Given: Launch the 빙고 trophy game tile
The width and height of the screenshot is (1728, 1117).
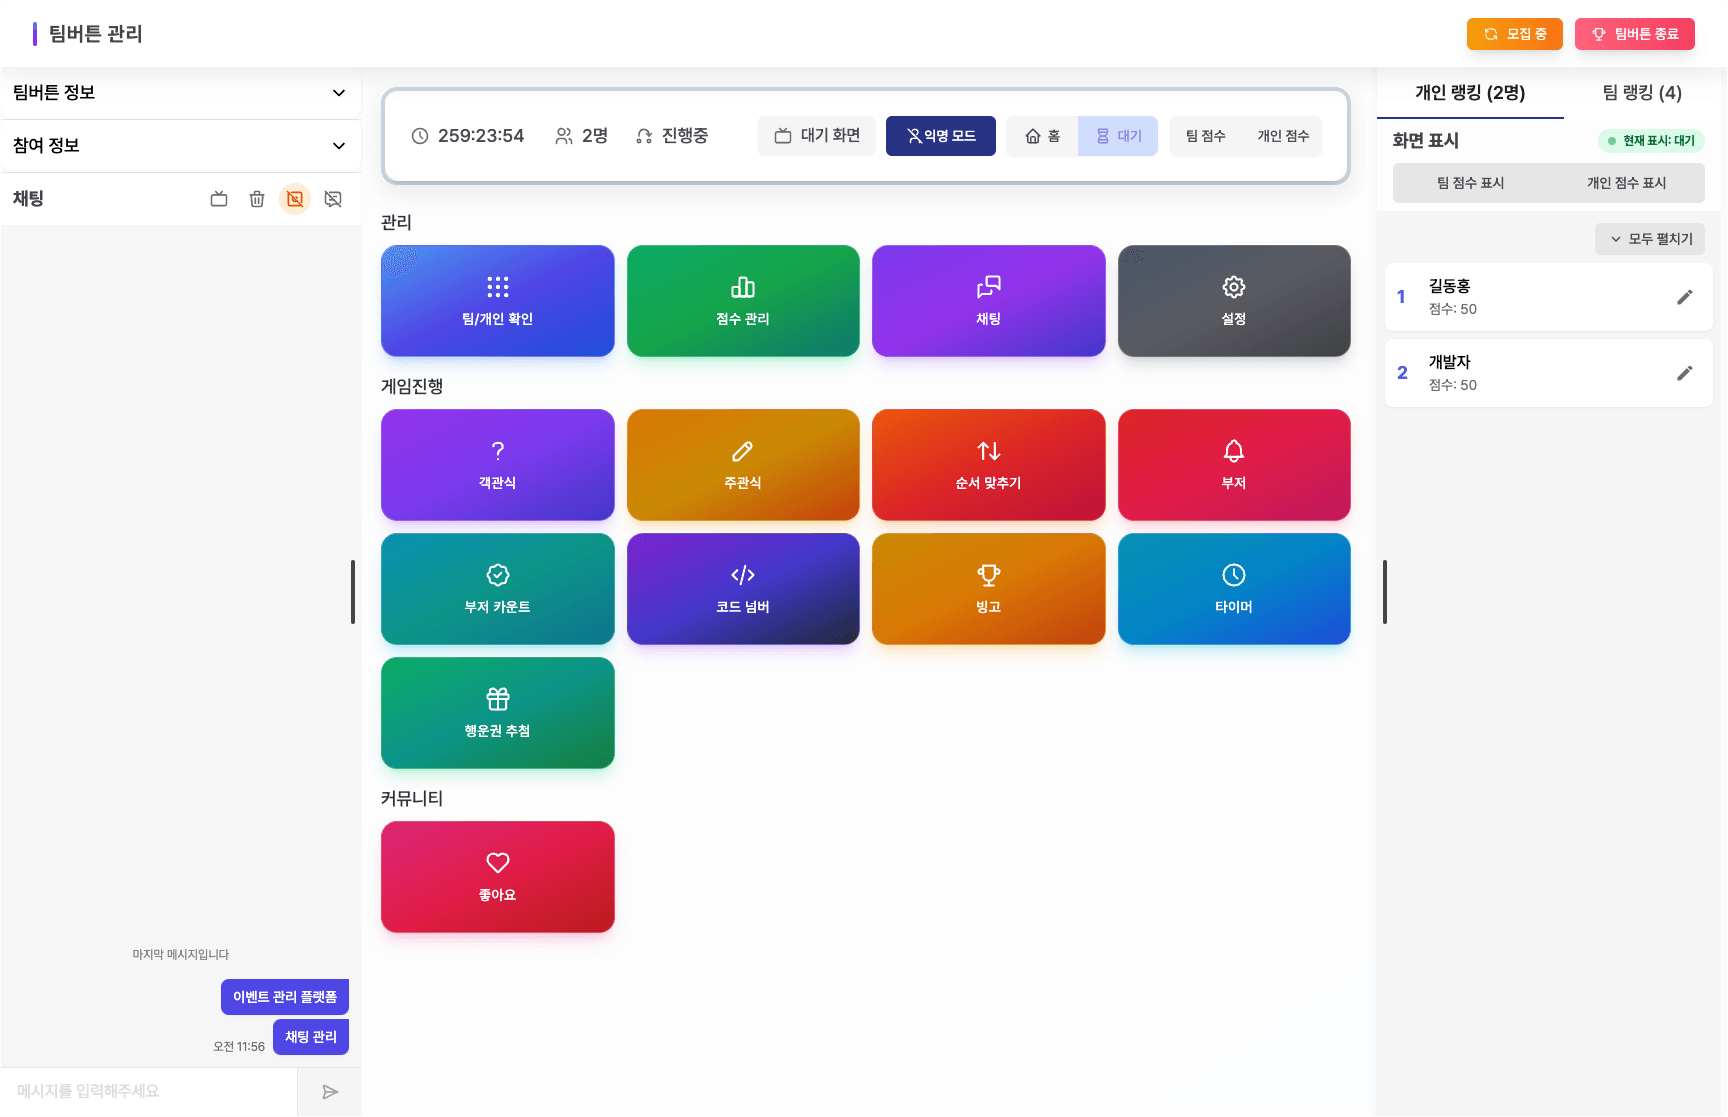Looking at the screenshot, I should click(988, 589).
